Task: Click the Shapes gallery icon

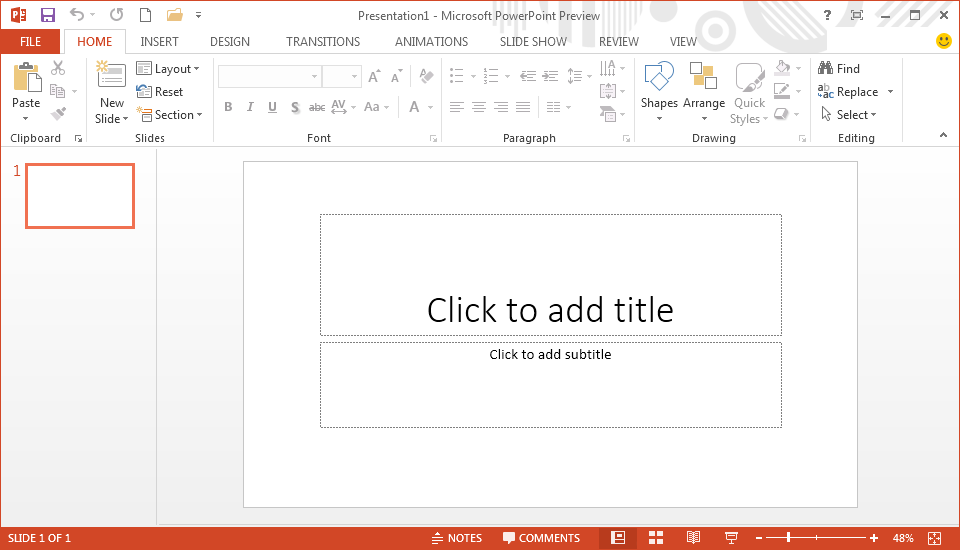Action: pyautogui.click(x=659, y=76)
